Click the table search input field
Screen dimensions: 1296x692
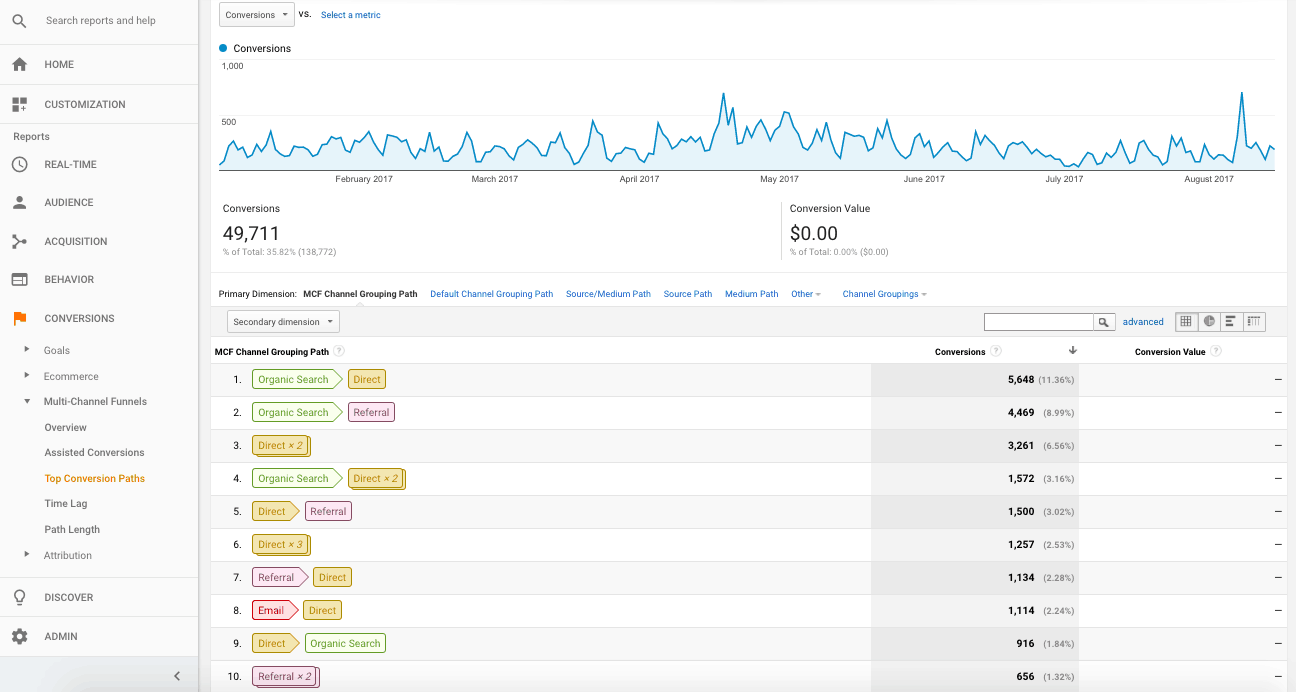1038,322
